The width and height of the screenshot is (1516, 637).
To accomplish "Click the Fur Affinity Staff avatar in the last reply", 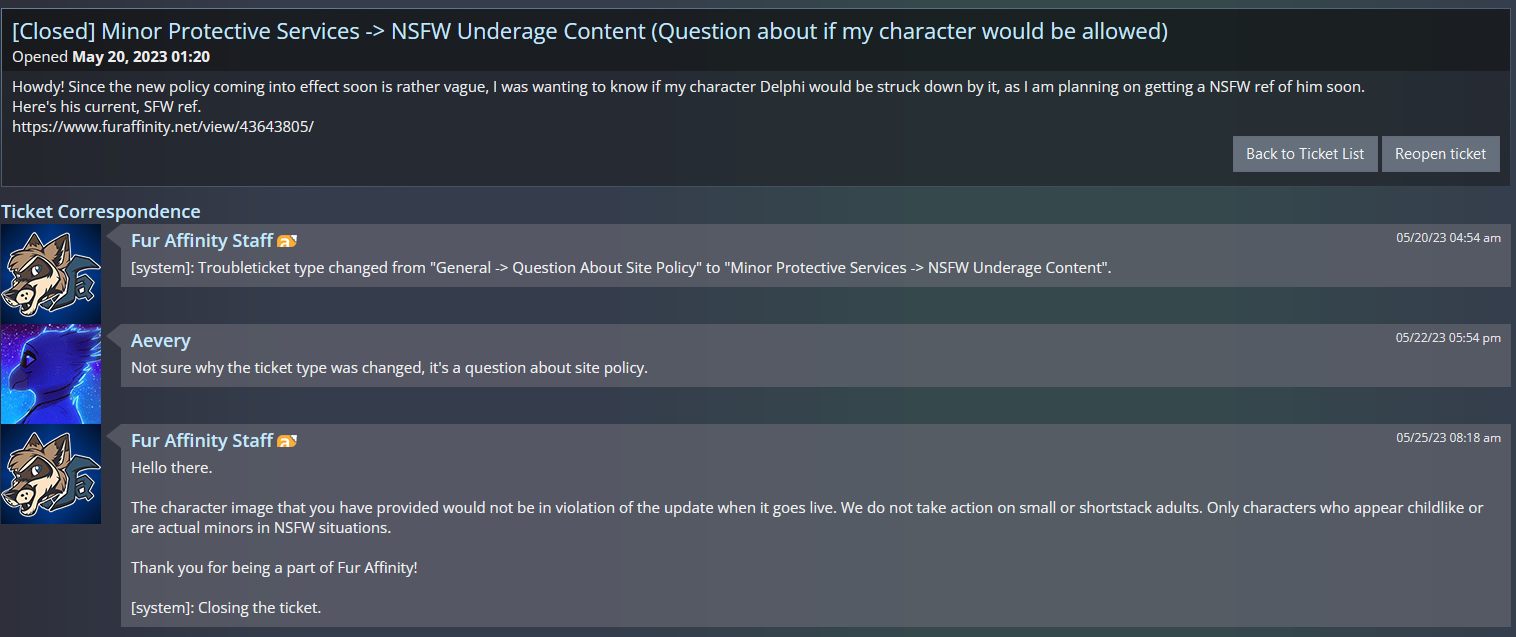I will [x=51, y=473].
